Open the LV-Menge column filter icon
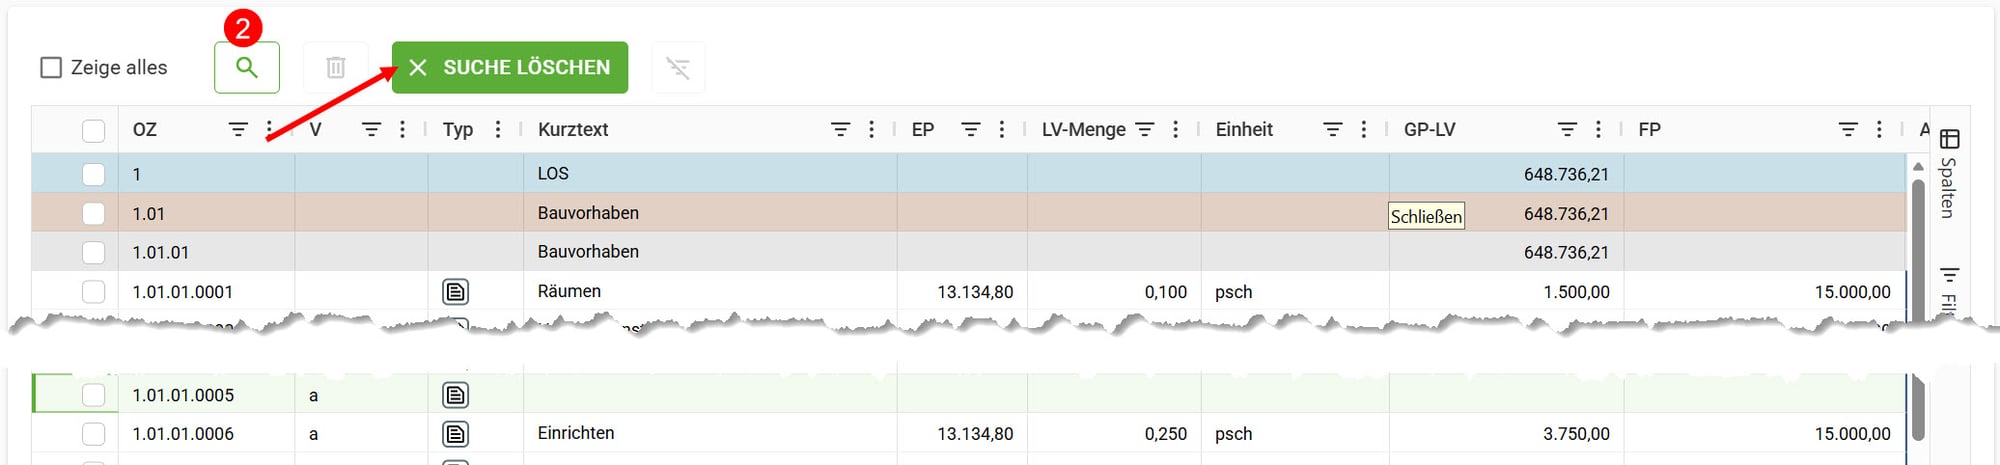 pos(1144,130)
